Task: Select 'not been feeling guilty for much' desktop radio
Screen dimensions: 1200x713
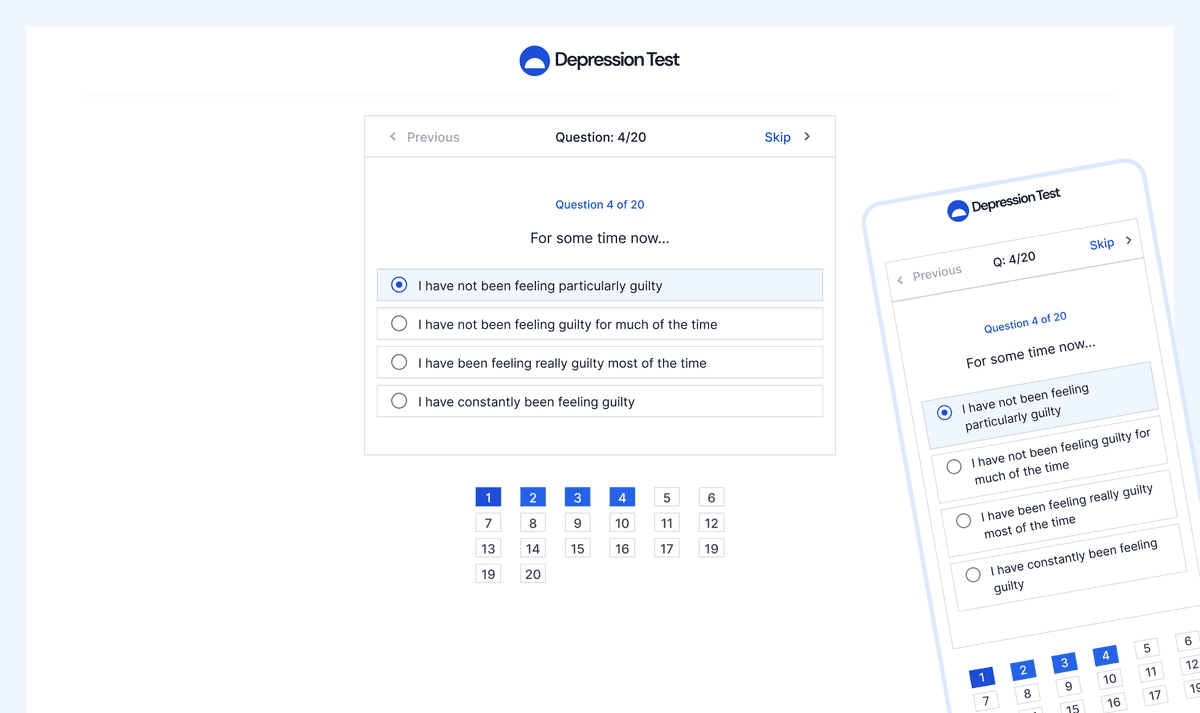Action: tap(399, 323)
